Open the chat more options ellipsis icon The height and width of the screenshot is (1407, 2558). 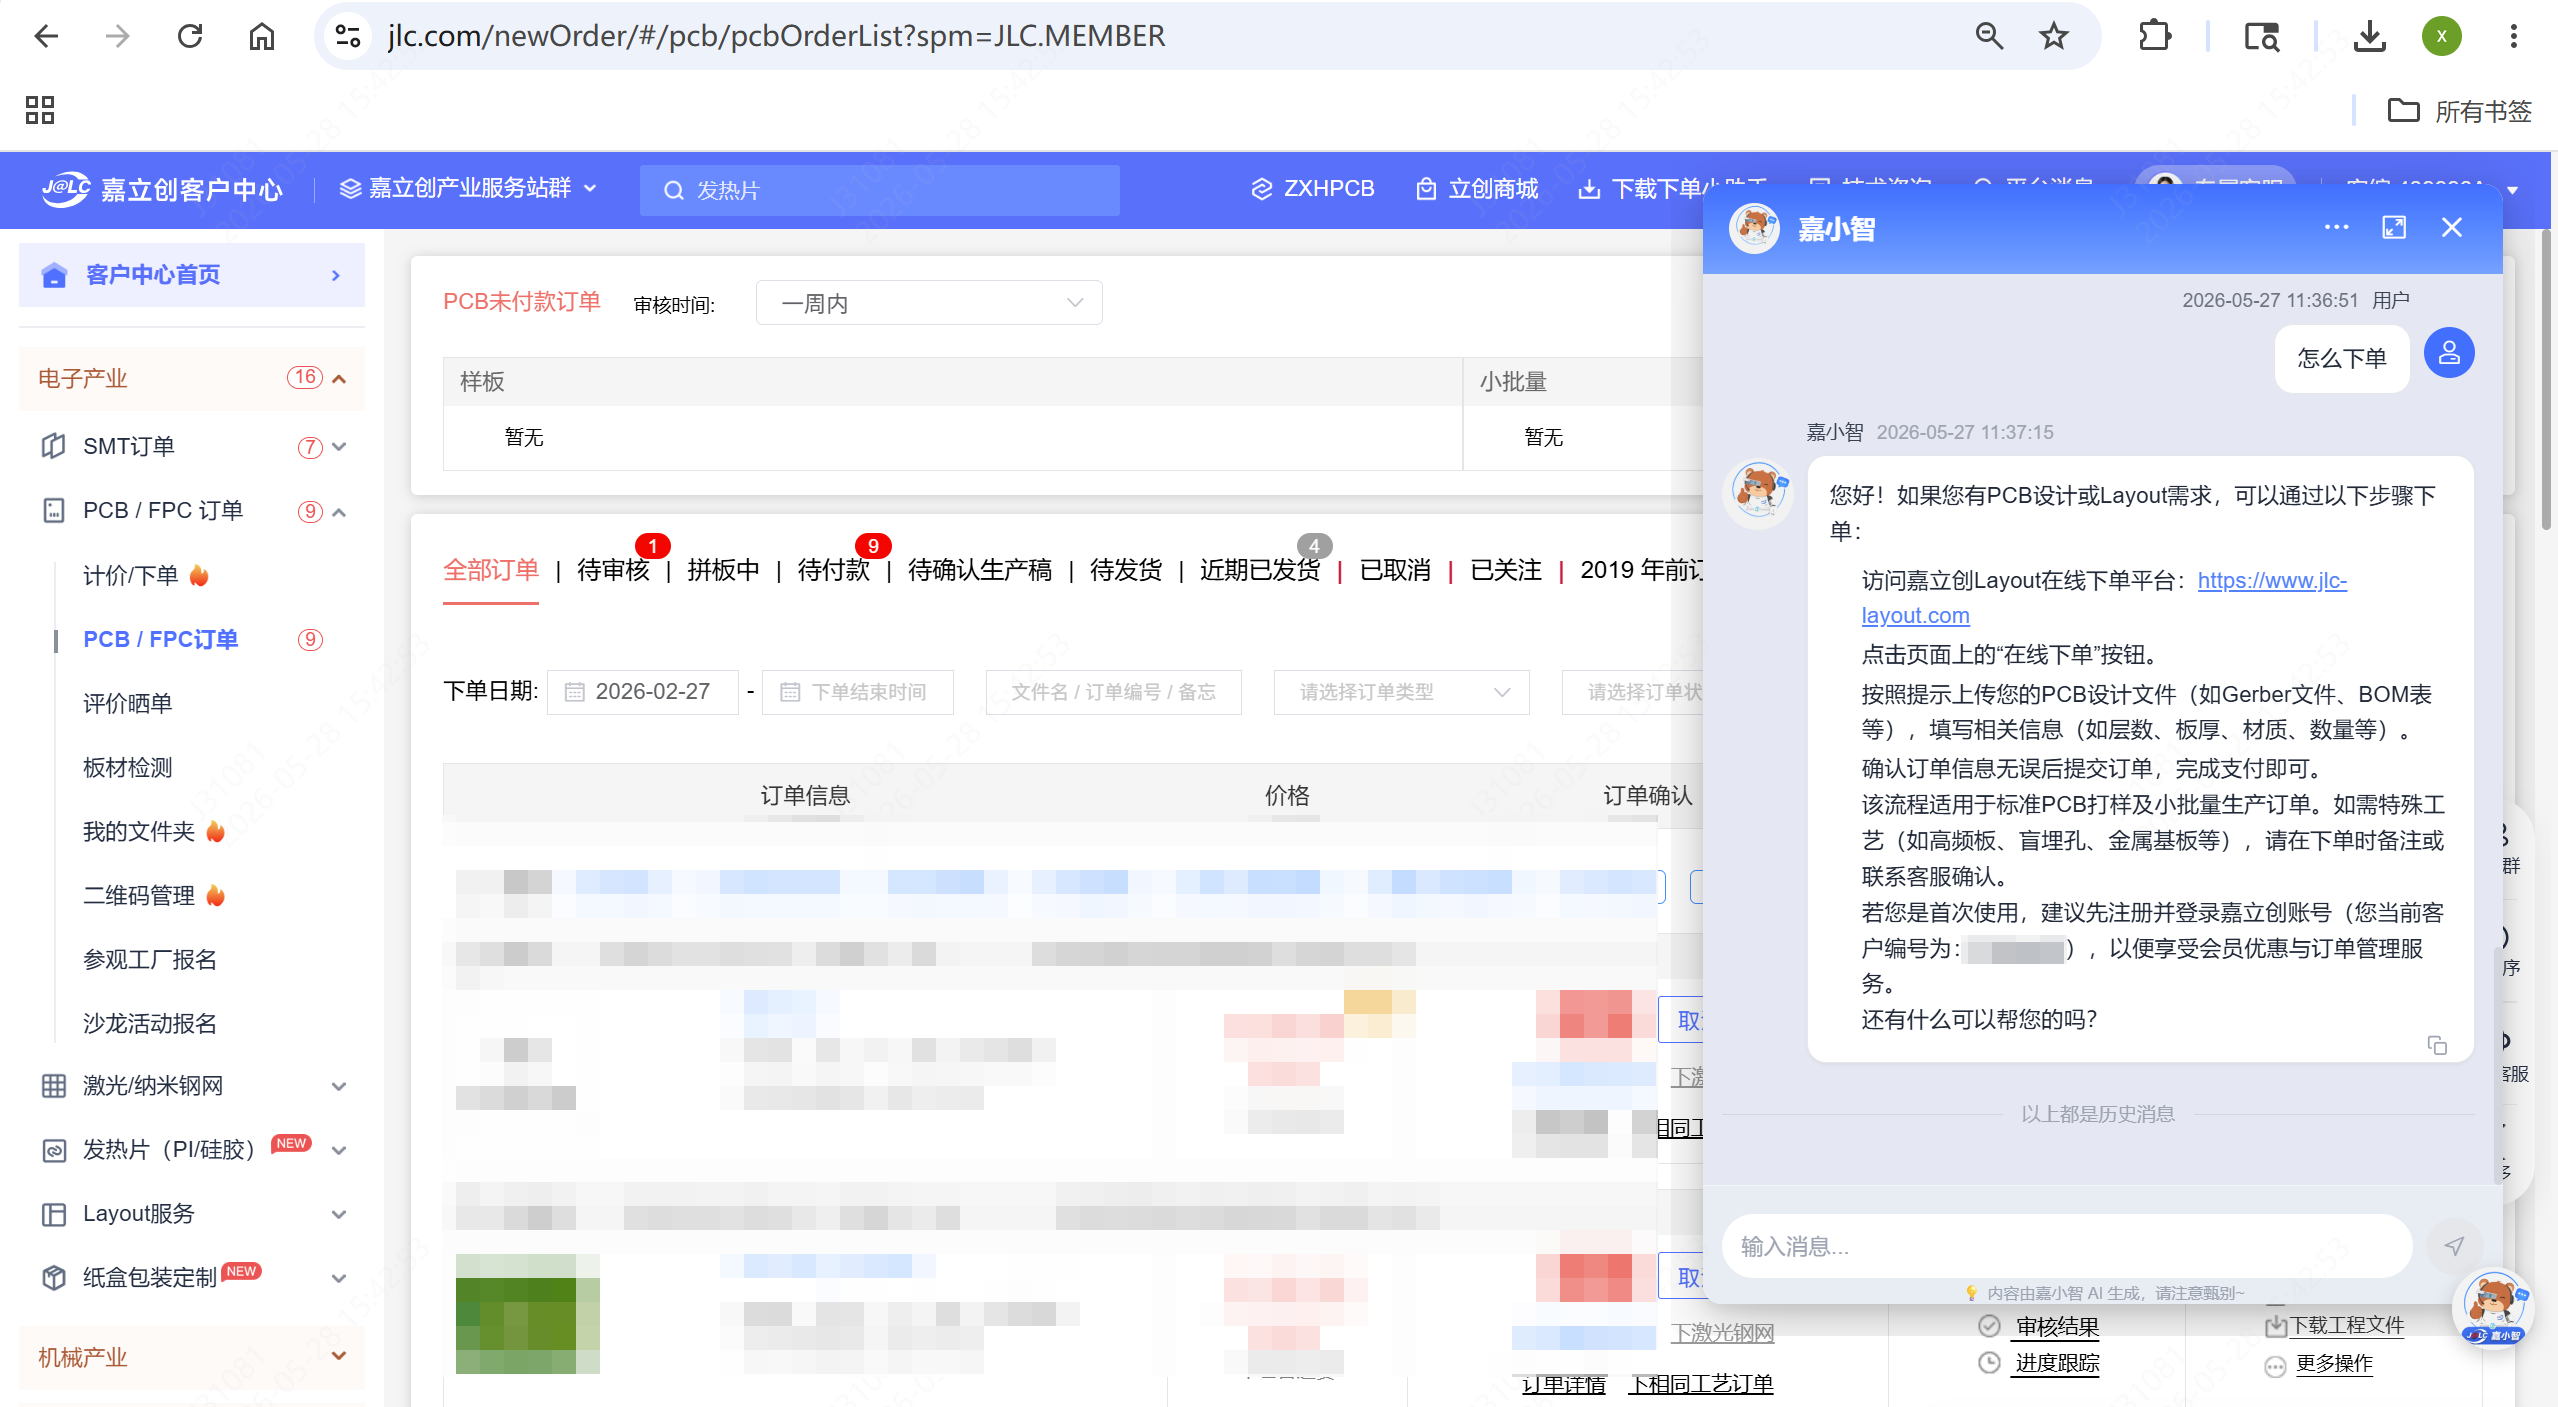tap(2336, 228)
